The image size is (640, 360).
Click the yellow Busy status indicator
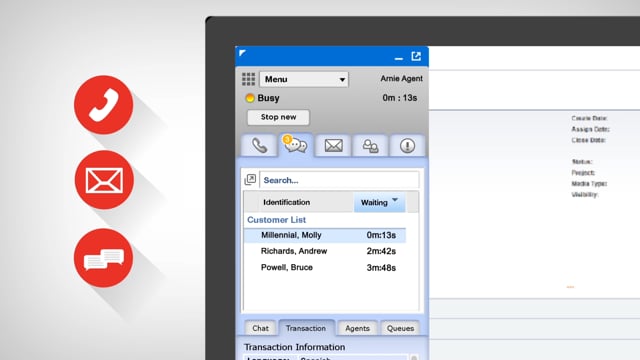(250, 98)
